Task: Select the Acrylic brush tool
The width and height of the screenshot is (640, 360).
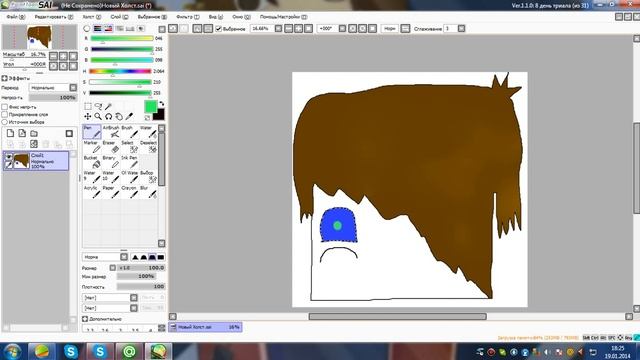Action: click(92, 192)
